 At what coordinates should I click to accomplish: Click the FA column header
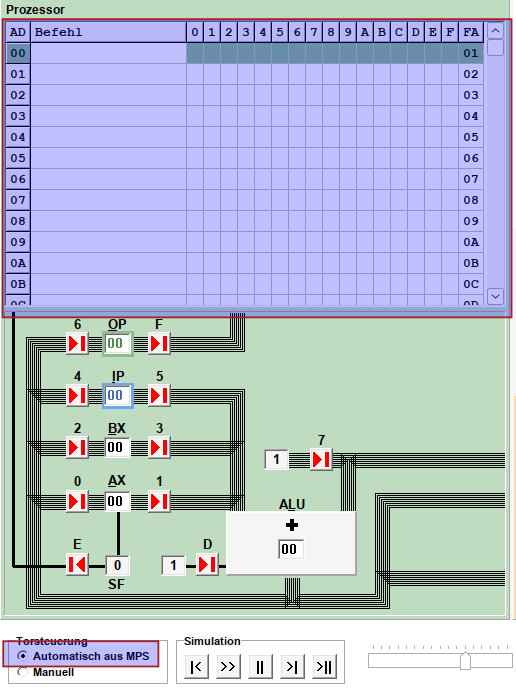(471, 32)
